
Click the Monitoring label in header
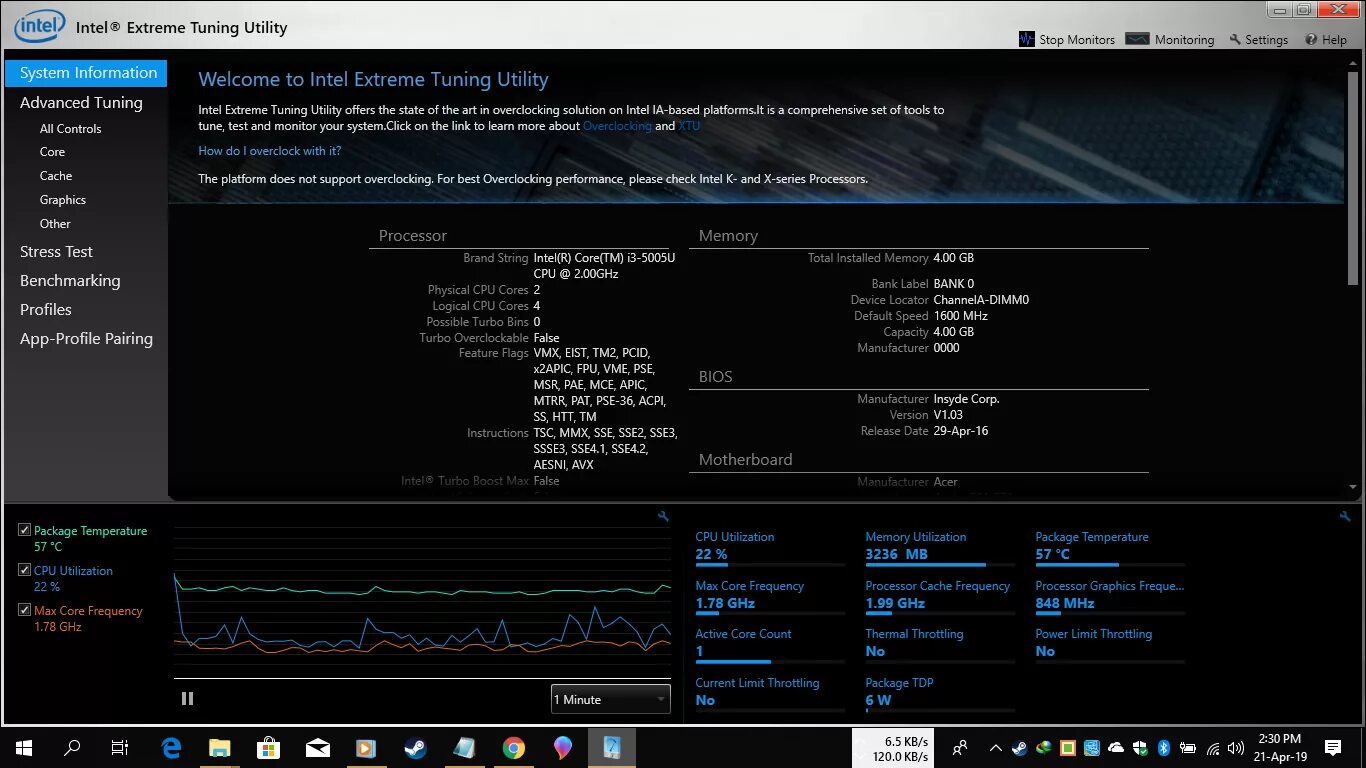[1184, 40]
